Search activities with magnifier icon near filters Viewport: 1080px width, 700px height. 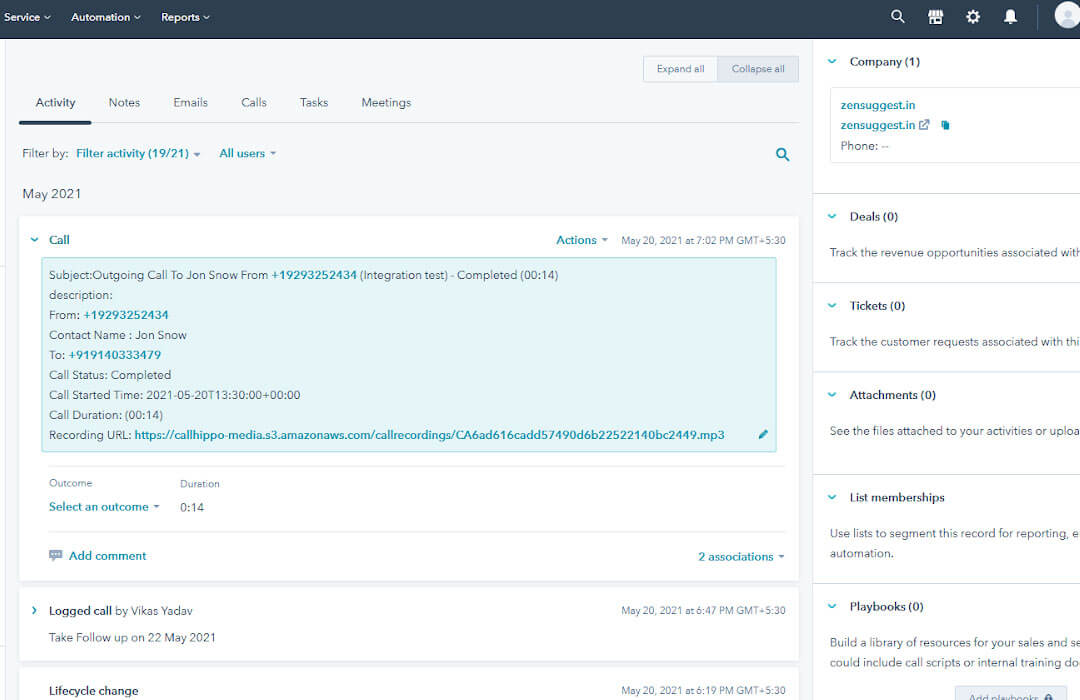point(782,154)
